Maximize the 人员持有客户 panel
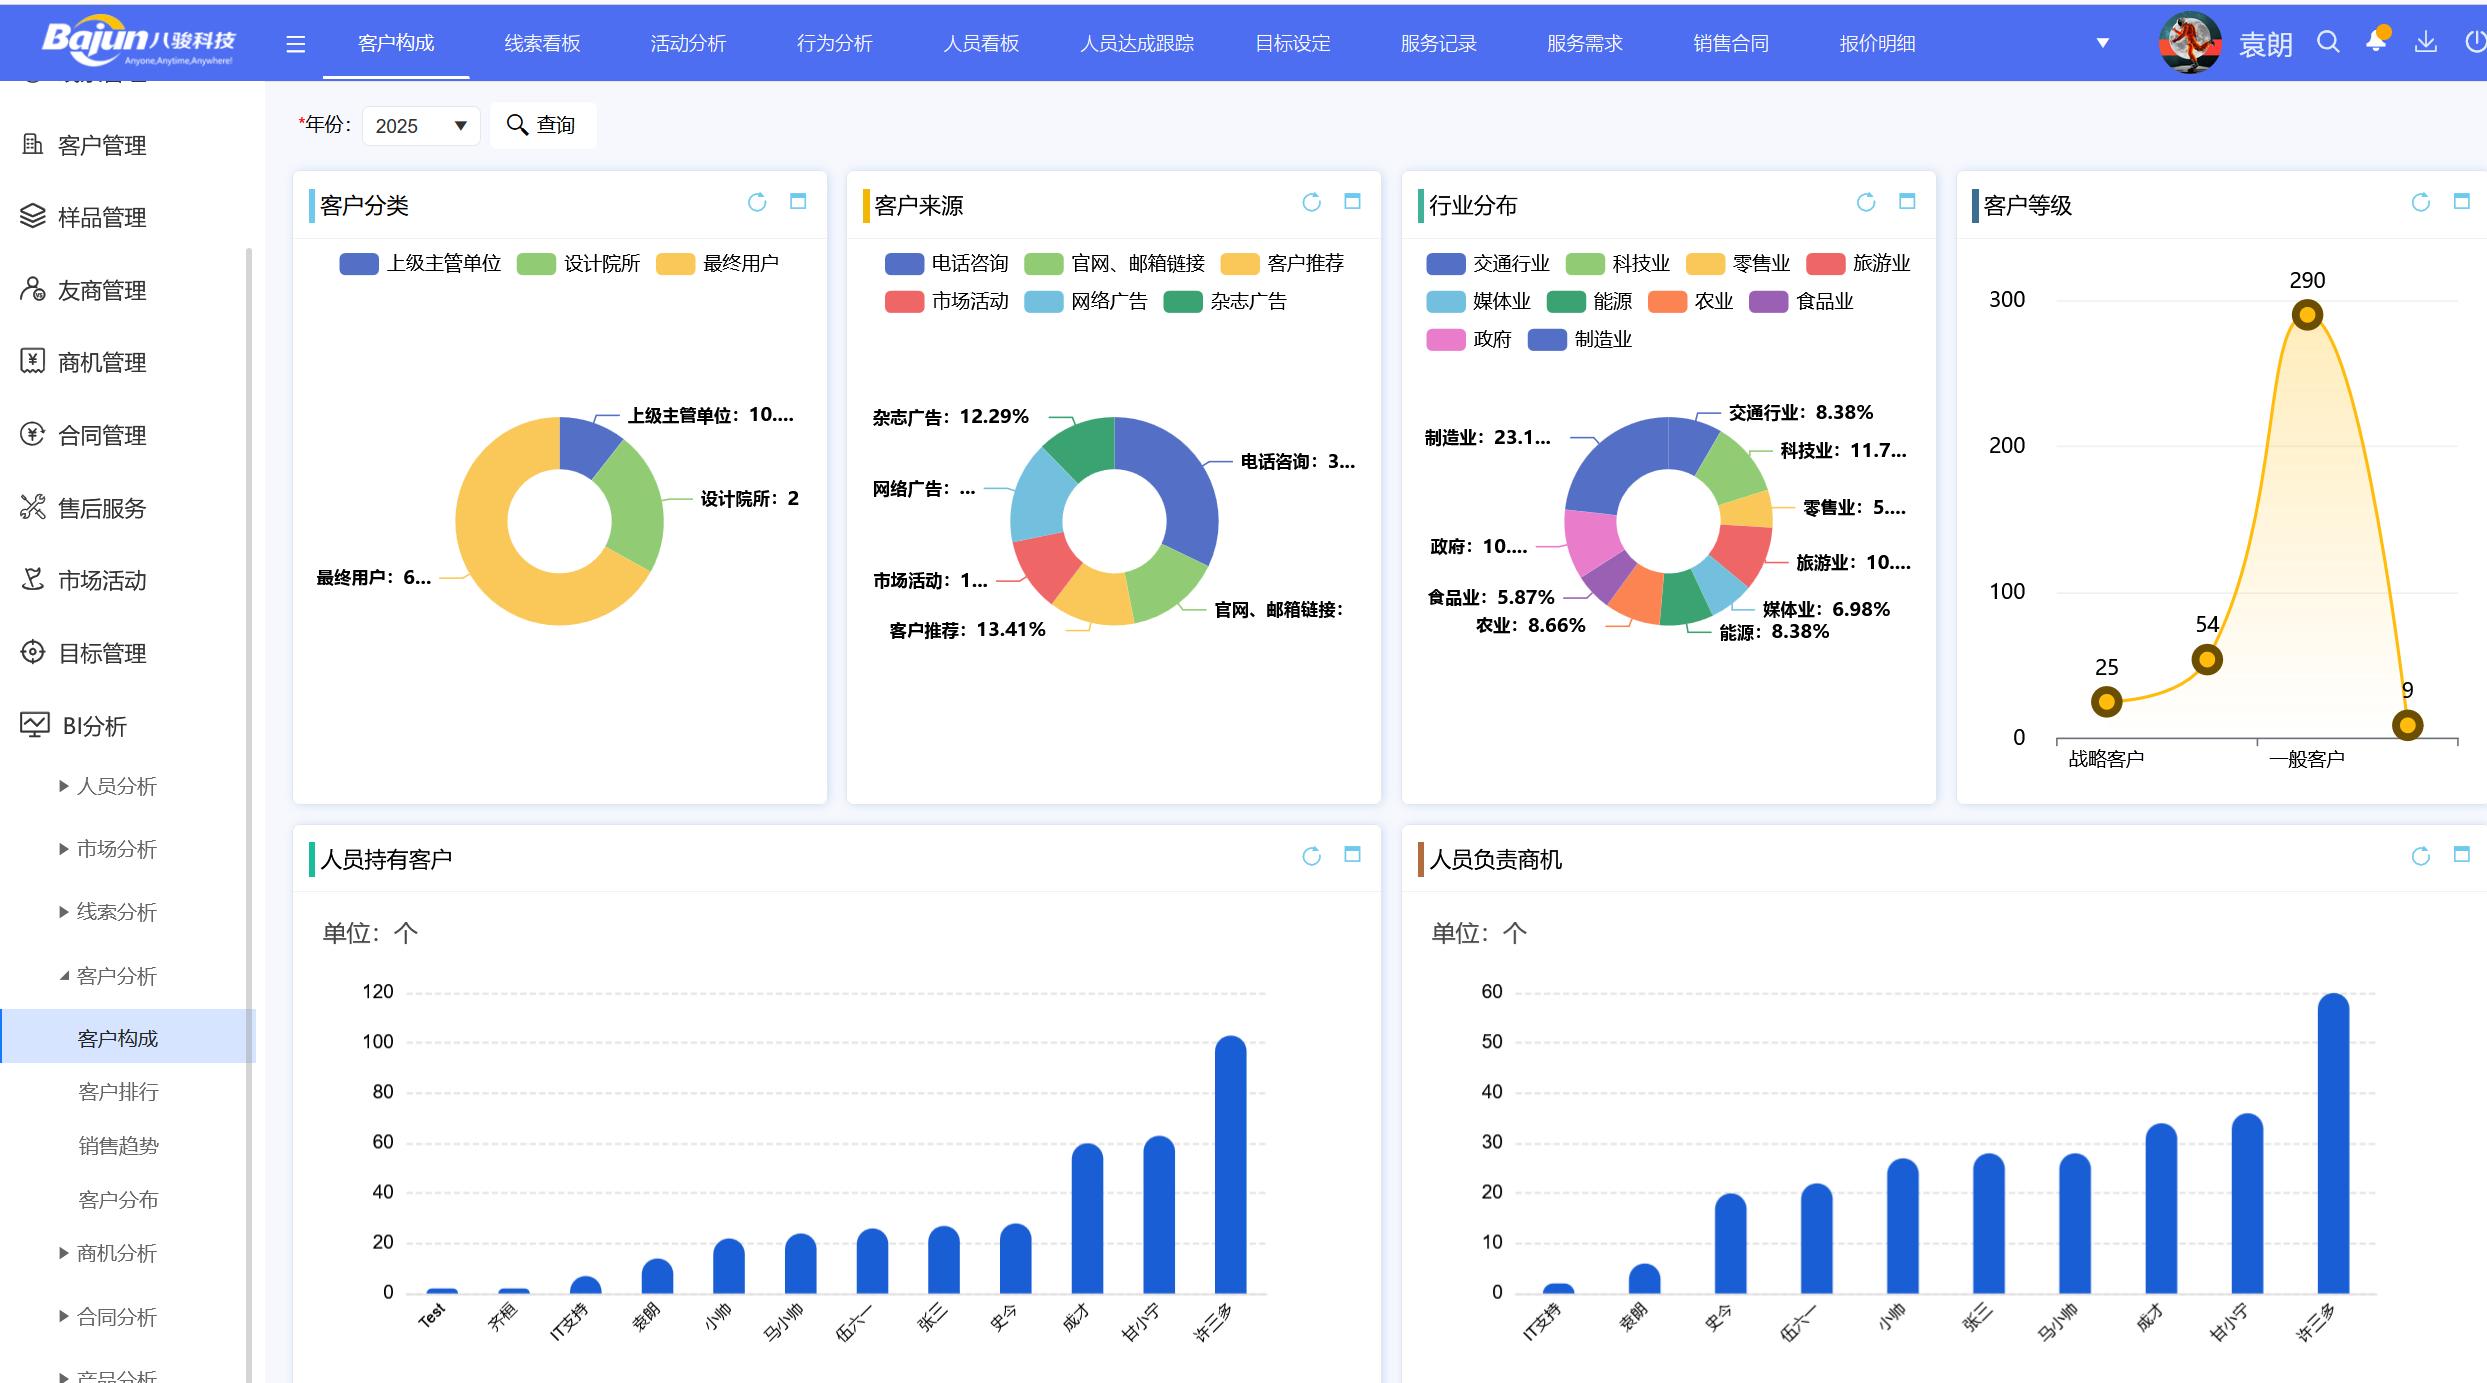The width and height of the screenshot is (2487, 1383). pos(1352,855)
